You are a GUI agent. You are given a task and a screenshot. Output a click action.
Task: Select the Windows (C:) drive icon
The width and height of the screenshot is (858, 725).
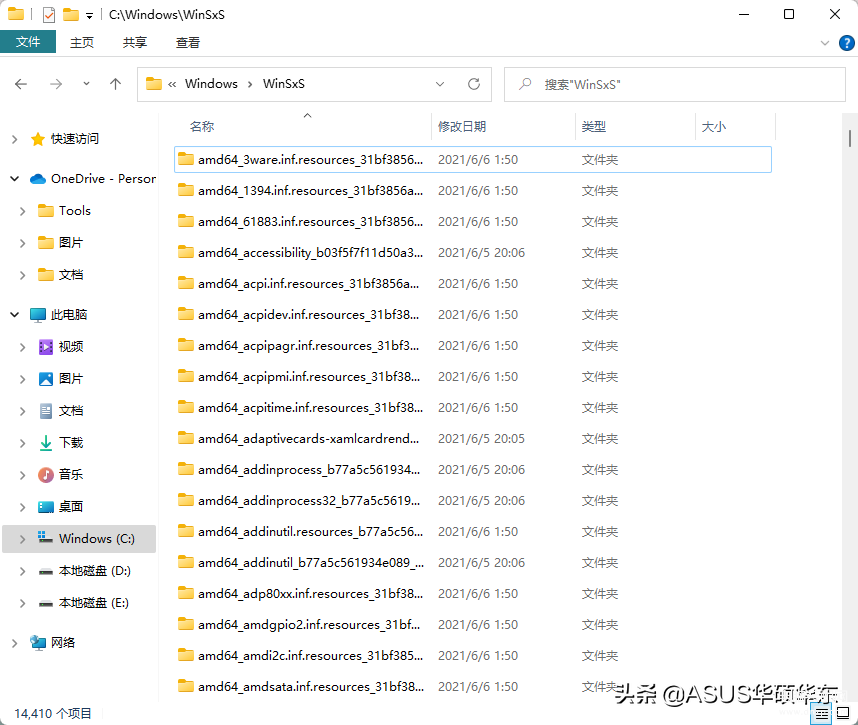point(45,537)
